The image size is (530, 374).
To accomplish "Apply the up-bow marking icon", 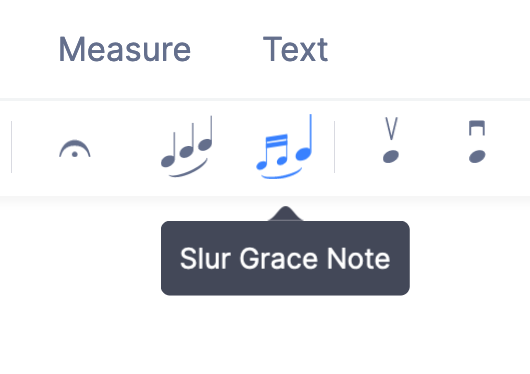I will [x=391, y=140].
